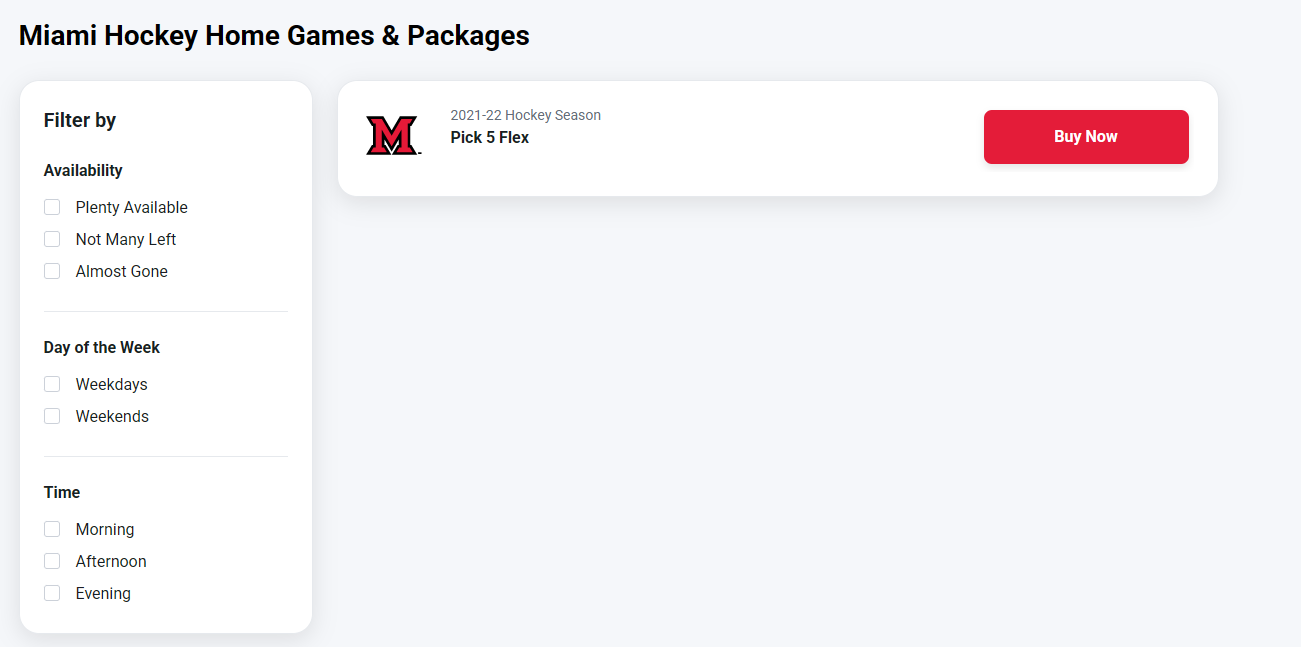
Task: Tick the Evening checkbox box
Action: (52, 593)
